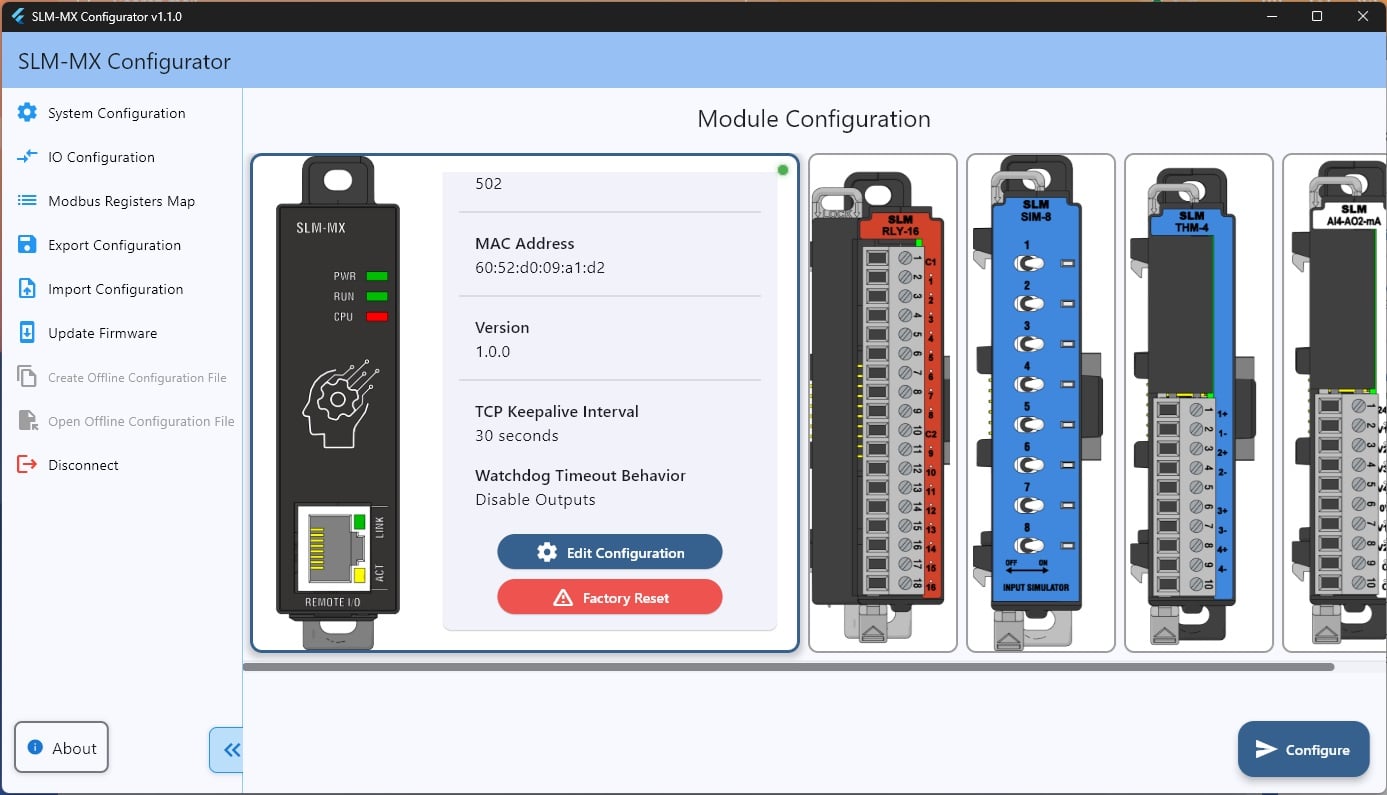Image resolution: width=1387 pixels, height=795 pixels.
Task: Minimize the configurator window
Action: click(x=1271, y=16)
